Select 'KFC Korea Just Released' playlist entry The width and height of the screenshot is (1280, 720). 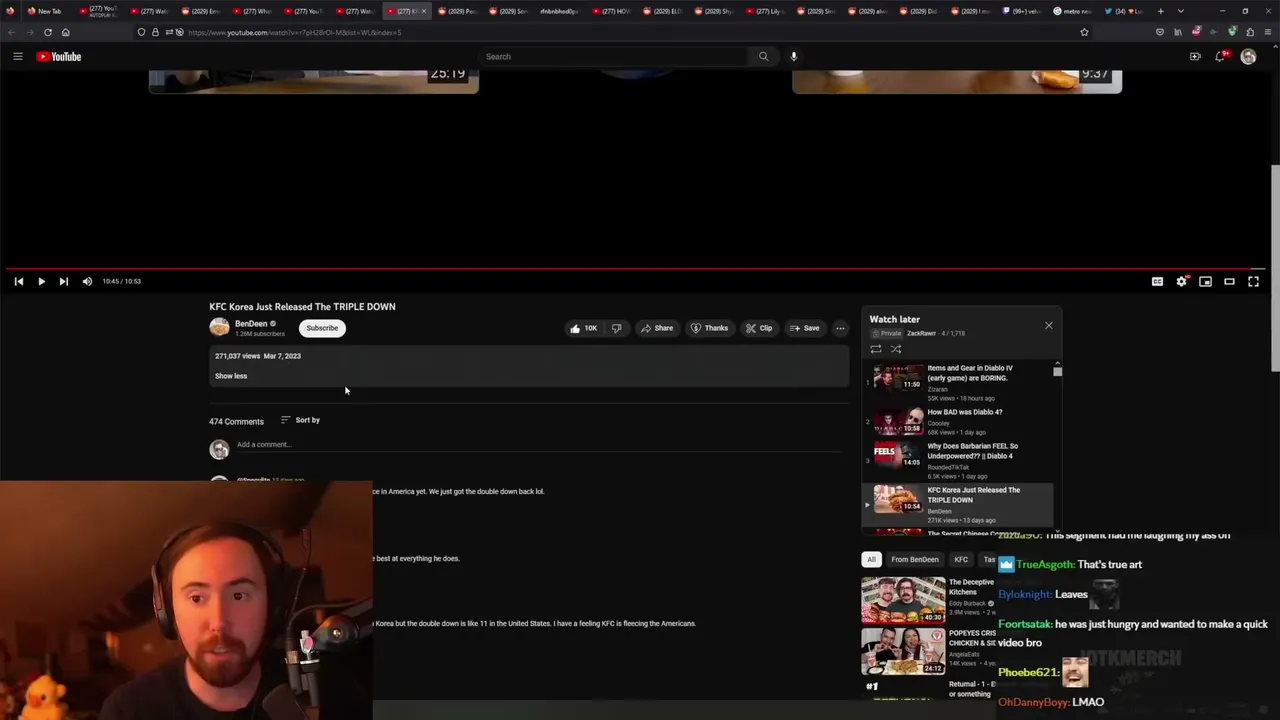click(957, 504)
